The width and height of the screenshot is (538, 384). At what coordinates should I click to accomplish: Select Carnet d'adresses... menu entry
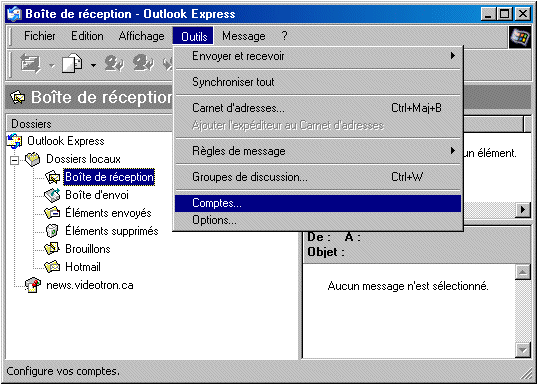point(318,108)
